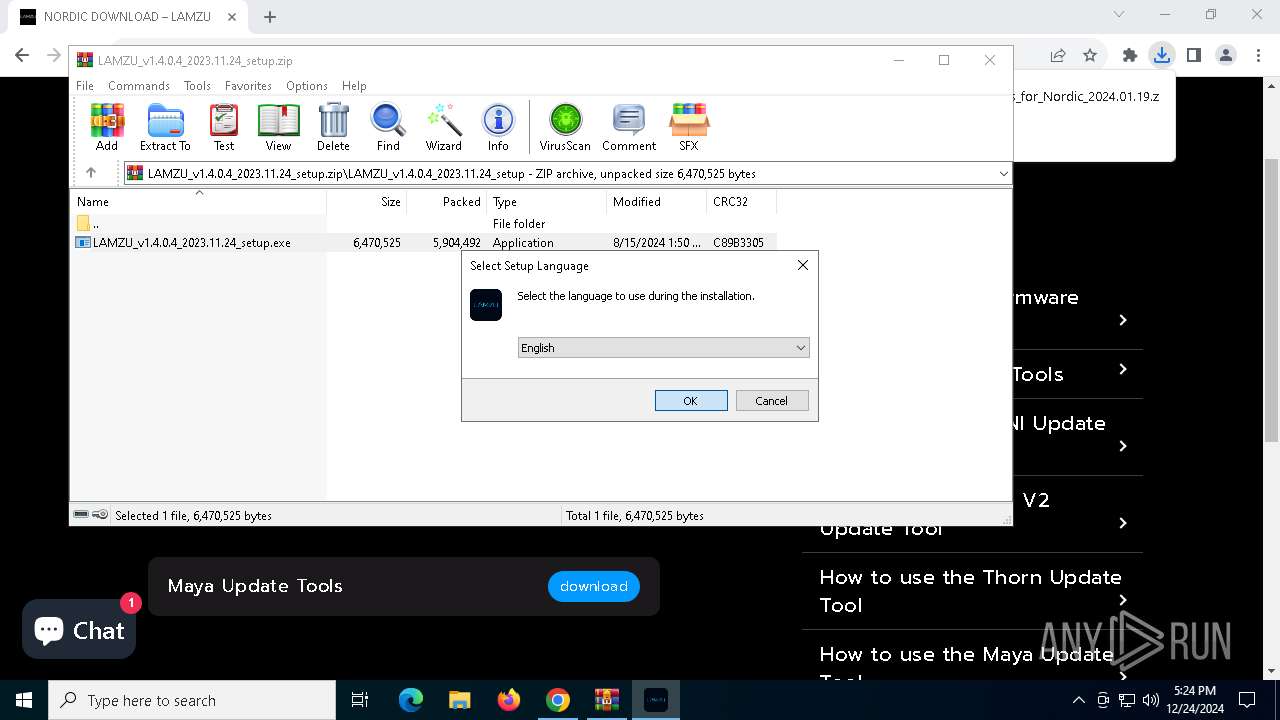1280x720 pixels.
Task: Open a new Chrome tab
Action: [x=270, y=17]
